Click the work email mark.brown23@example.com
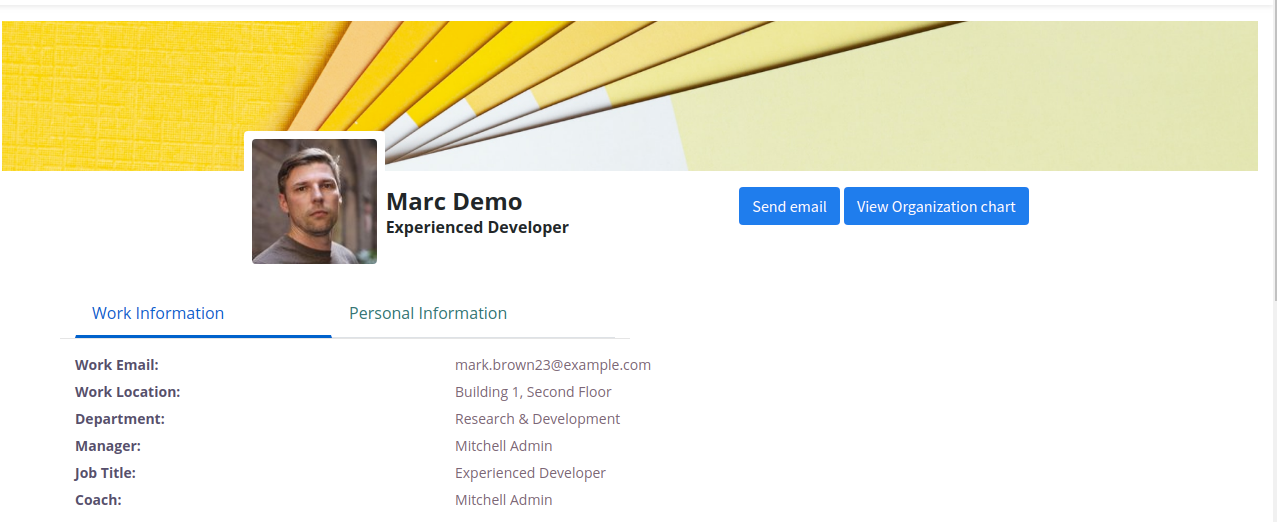Screen dimensions: 1287x522 point(552,365)
